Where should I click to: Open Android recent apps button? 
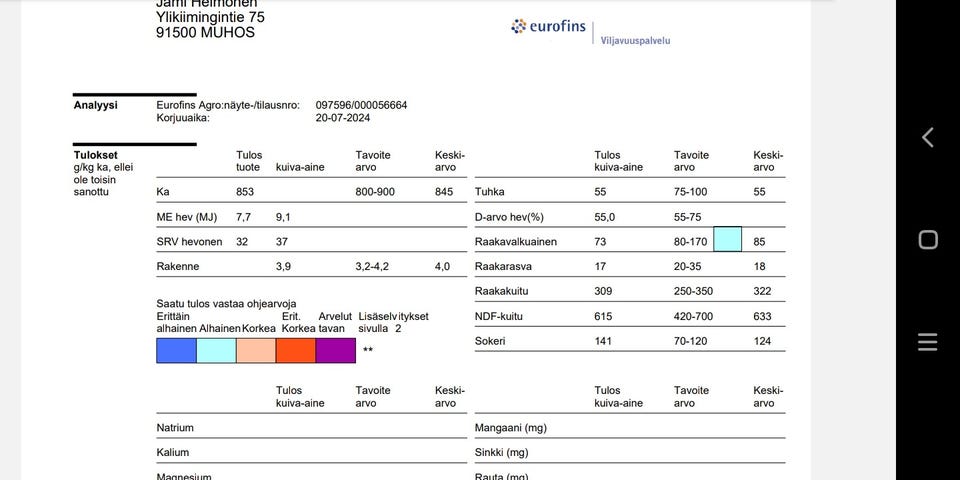928,342
